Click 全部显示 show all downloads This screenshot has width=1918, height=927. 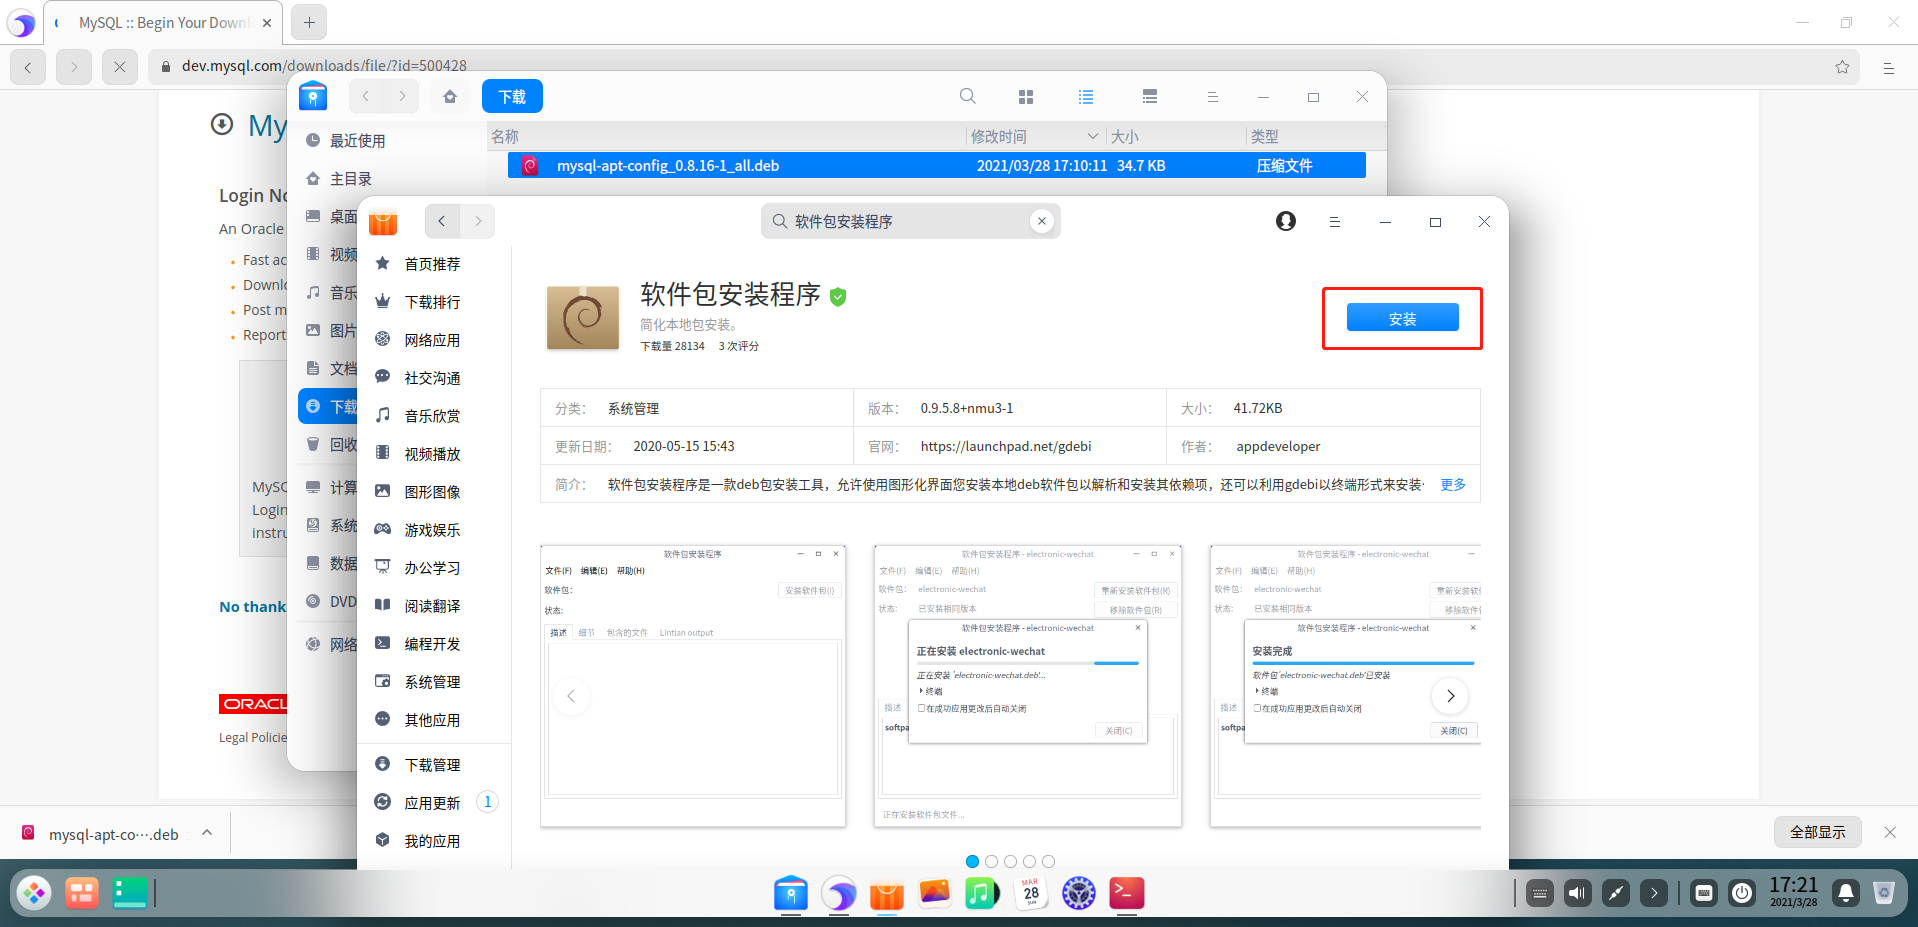click(1818, 832)
